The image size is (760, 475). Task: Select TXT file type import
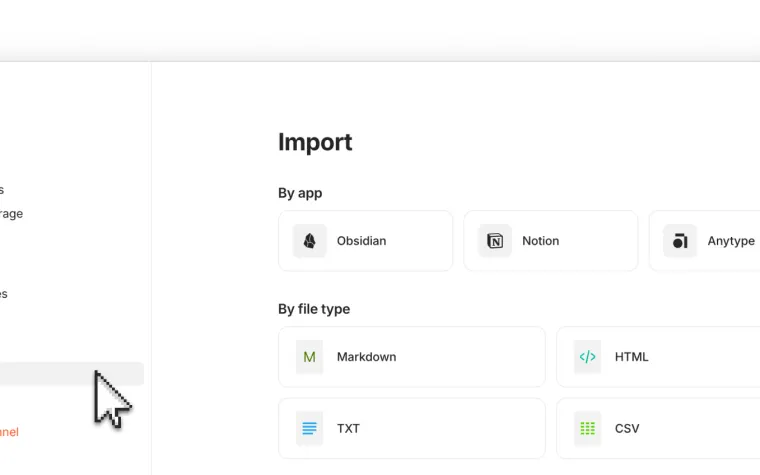(x=412, y=428)
